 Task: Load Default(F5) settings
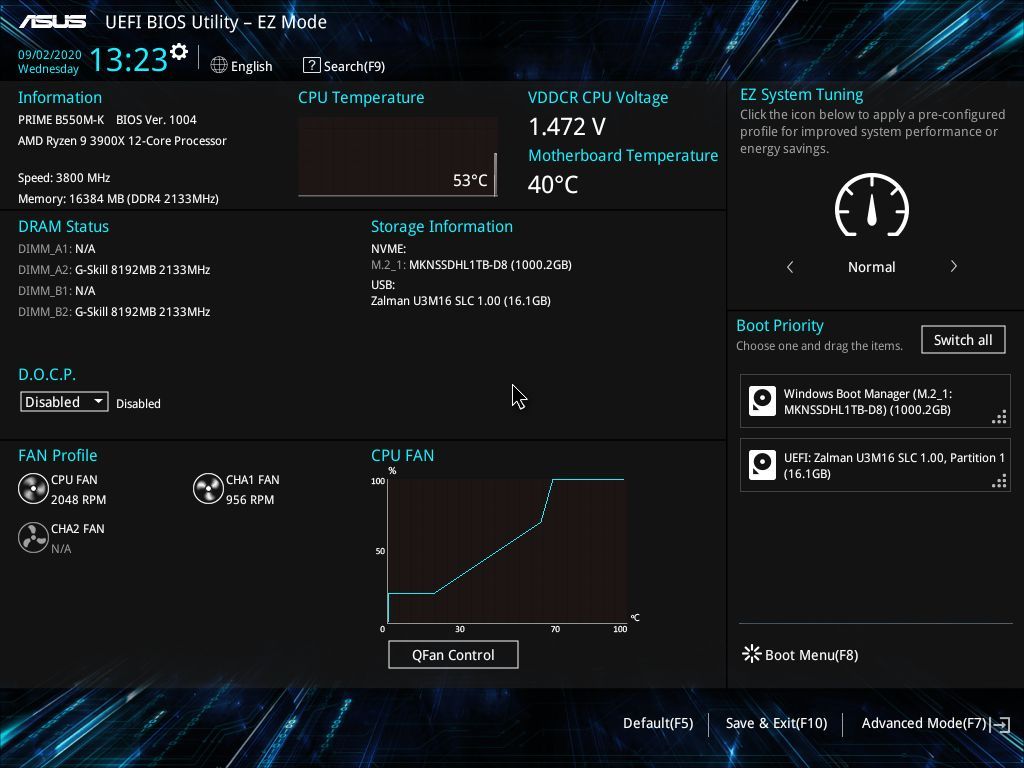point(658,723)
